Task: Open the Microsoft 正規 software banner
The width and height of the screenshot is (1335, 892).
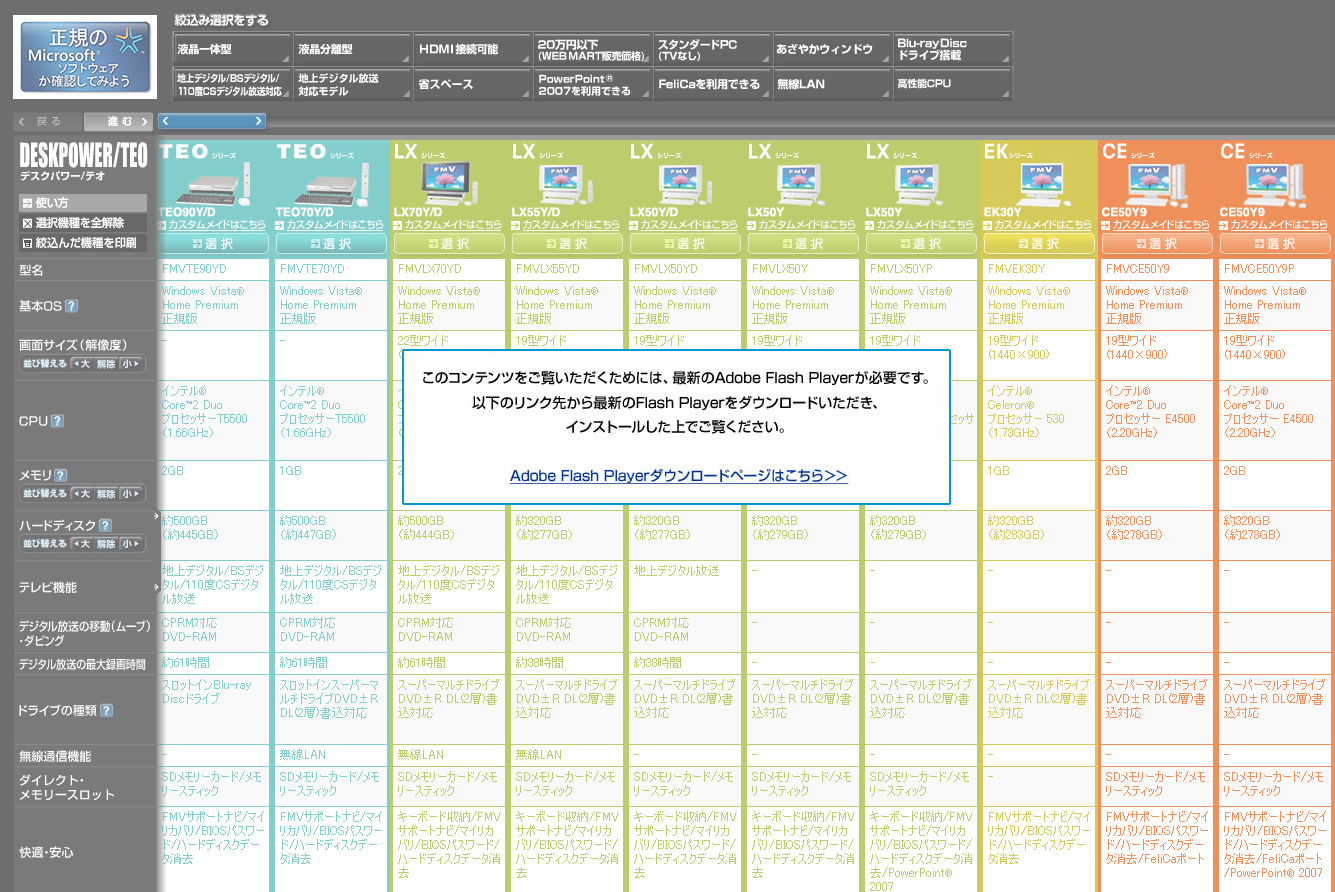Action: [x=85, y=57]
